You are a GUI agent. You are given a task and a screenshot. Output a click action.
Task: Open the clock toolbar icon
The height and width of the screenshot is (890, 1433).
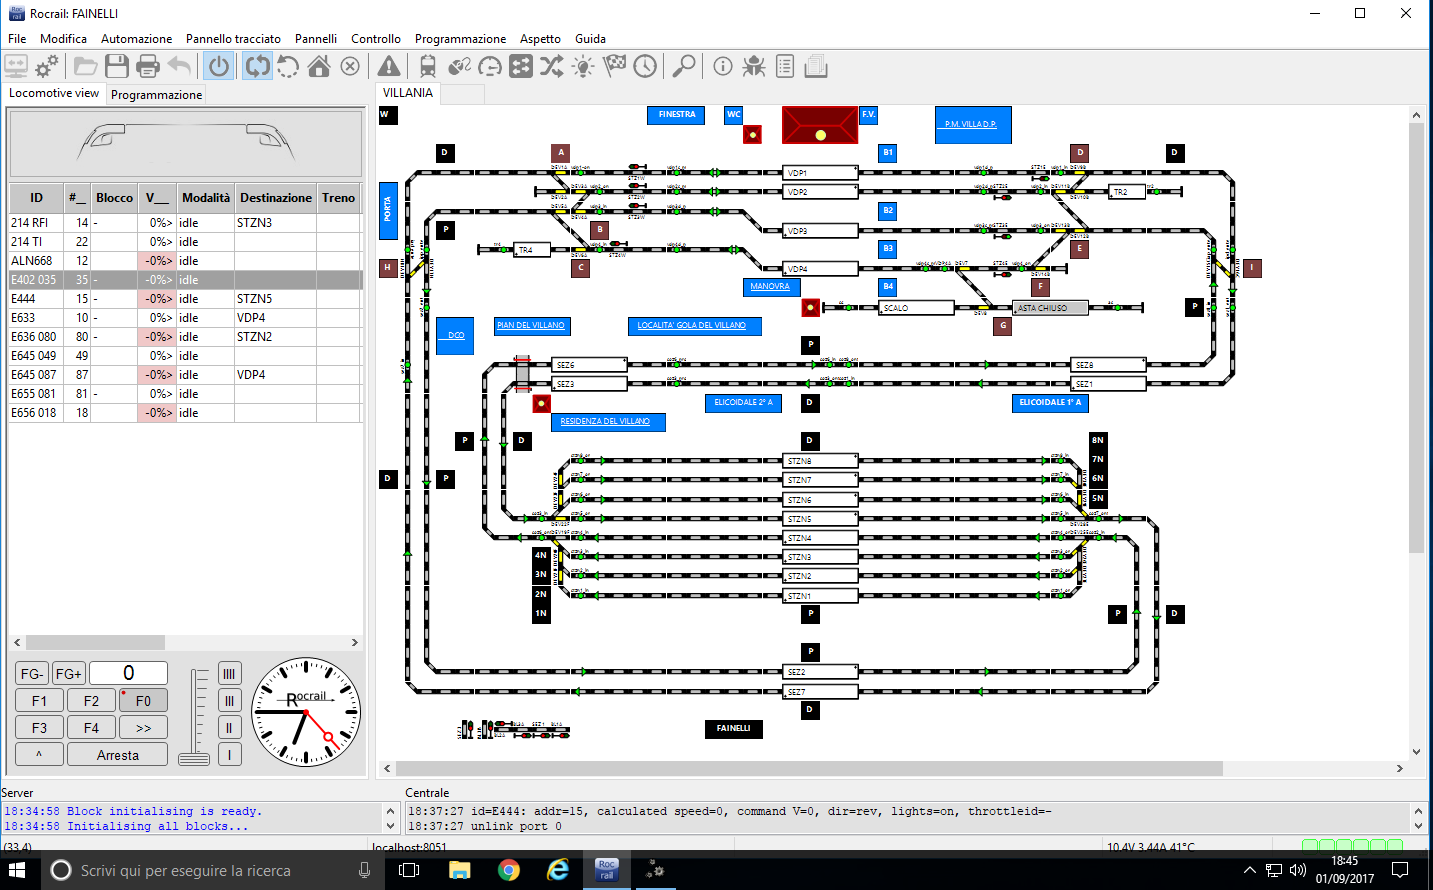pos(645,67)
